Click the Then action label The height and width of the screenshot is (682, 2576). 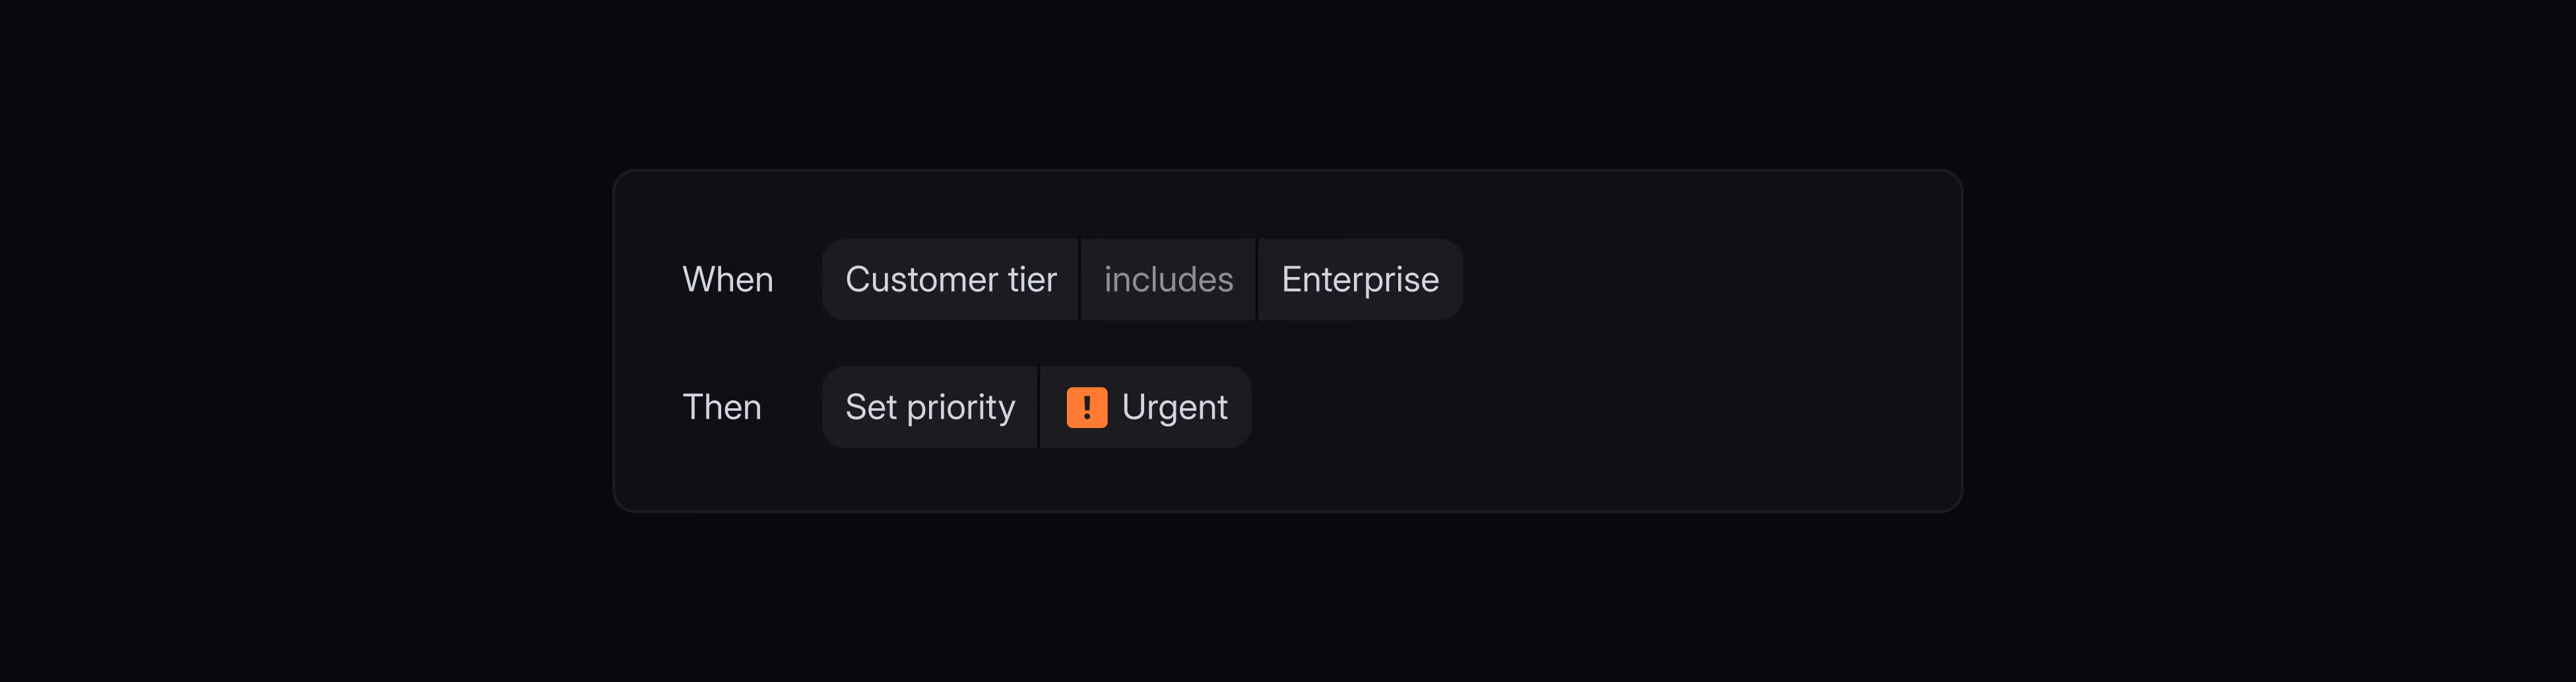click(x=722, y=407)
